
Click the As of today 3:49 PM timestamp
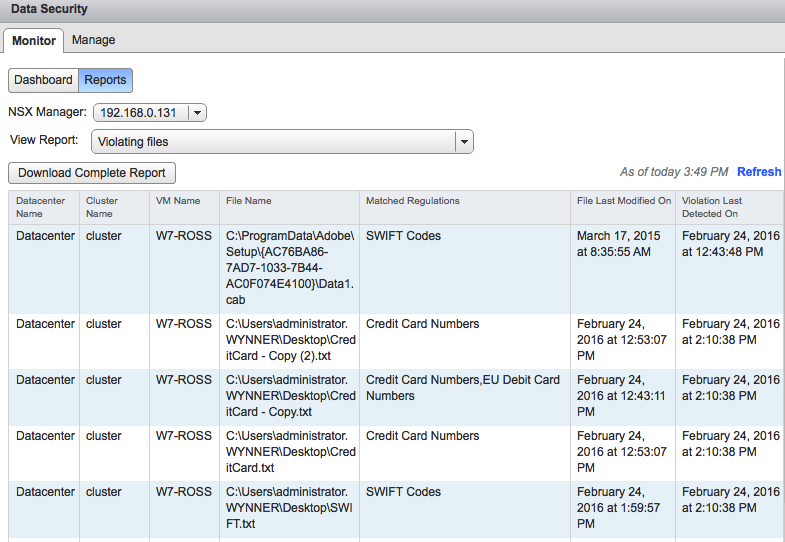674,172
